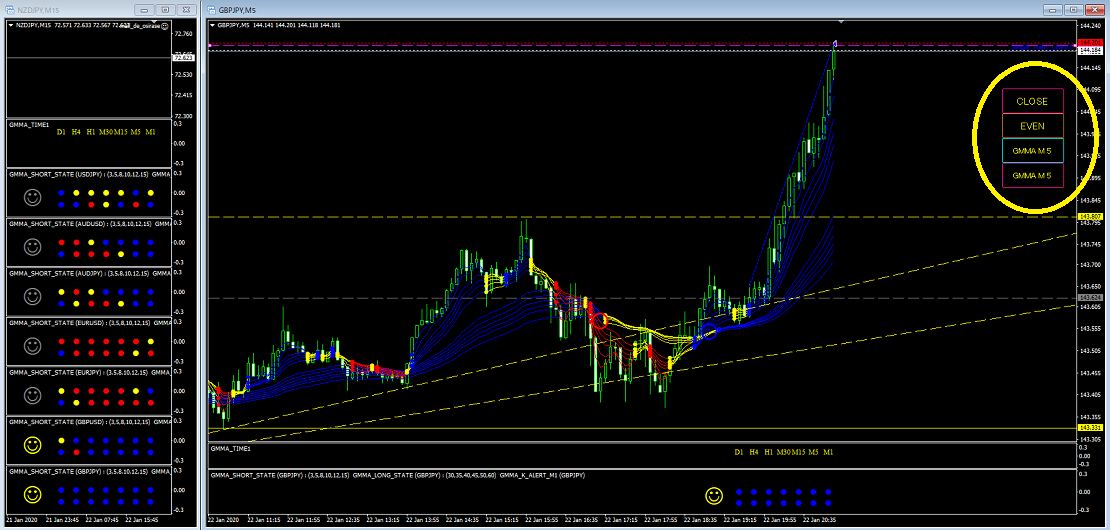The width and height of the screenshot is (1110, 530).
Task: Click the yellow dot in the GBPUSD panel
Action: [x=62, y=440]
